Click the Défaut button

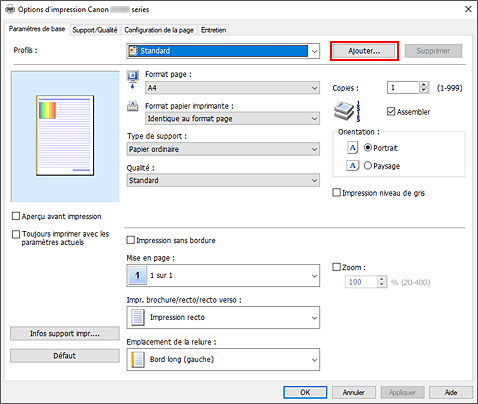[65, 356]
